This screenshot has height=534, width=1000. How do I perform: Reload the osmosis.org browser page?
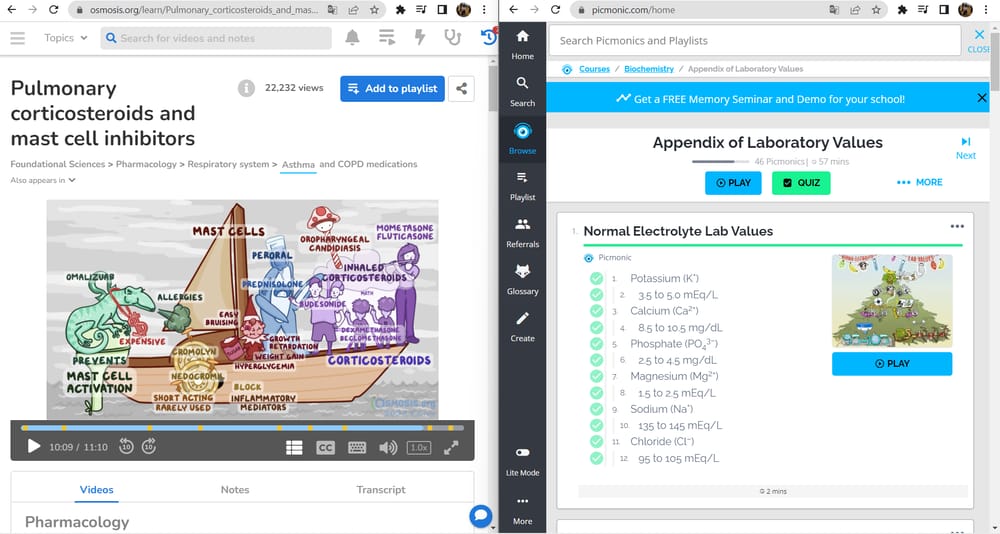click(x=54, y=10)
